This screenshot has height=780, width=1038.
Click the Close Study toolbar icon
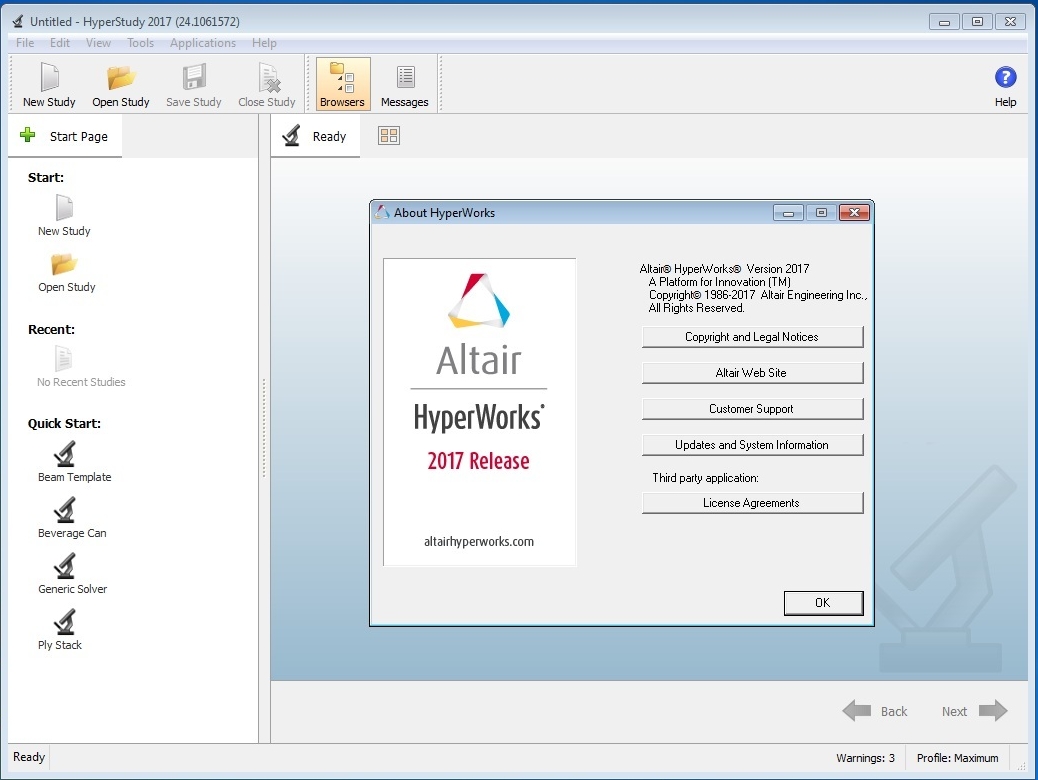tap(267, 84)
